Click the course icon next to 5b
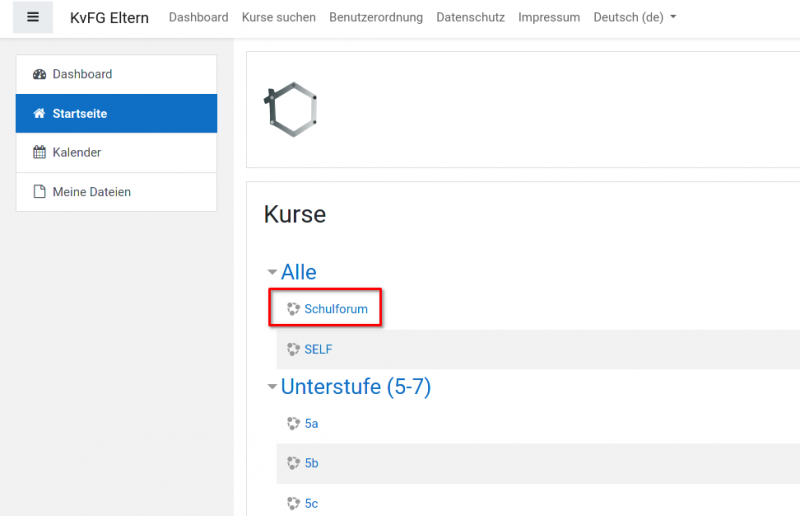 (294, 463)
